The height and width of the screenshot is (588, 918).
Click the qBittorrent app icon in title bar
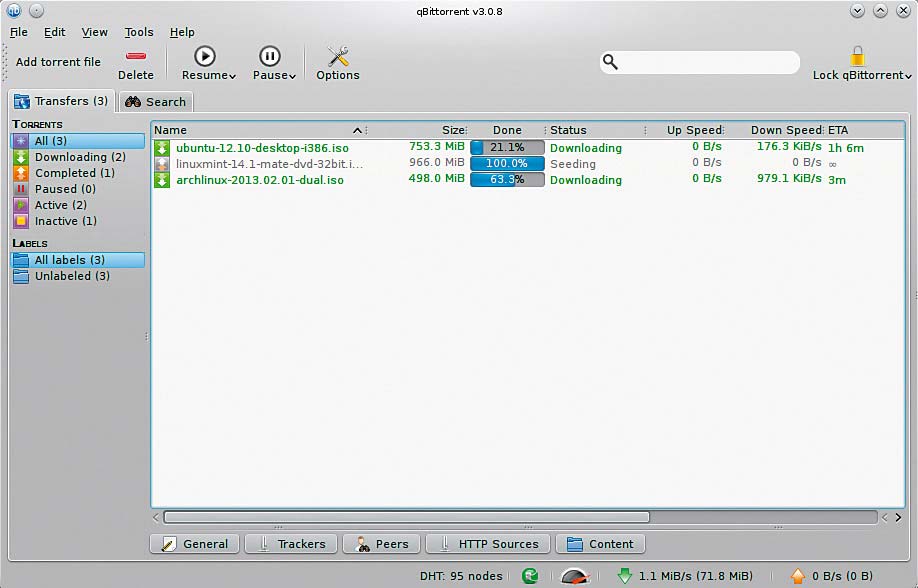point(13,11)
